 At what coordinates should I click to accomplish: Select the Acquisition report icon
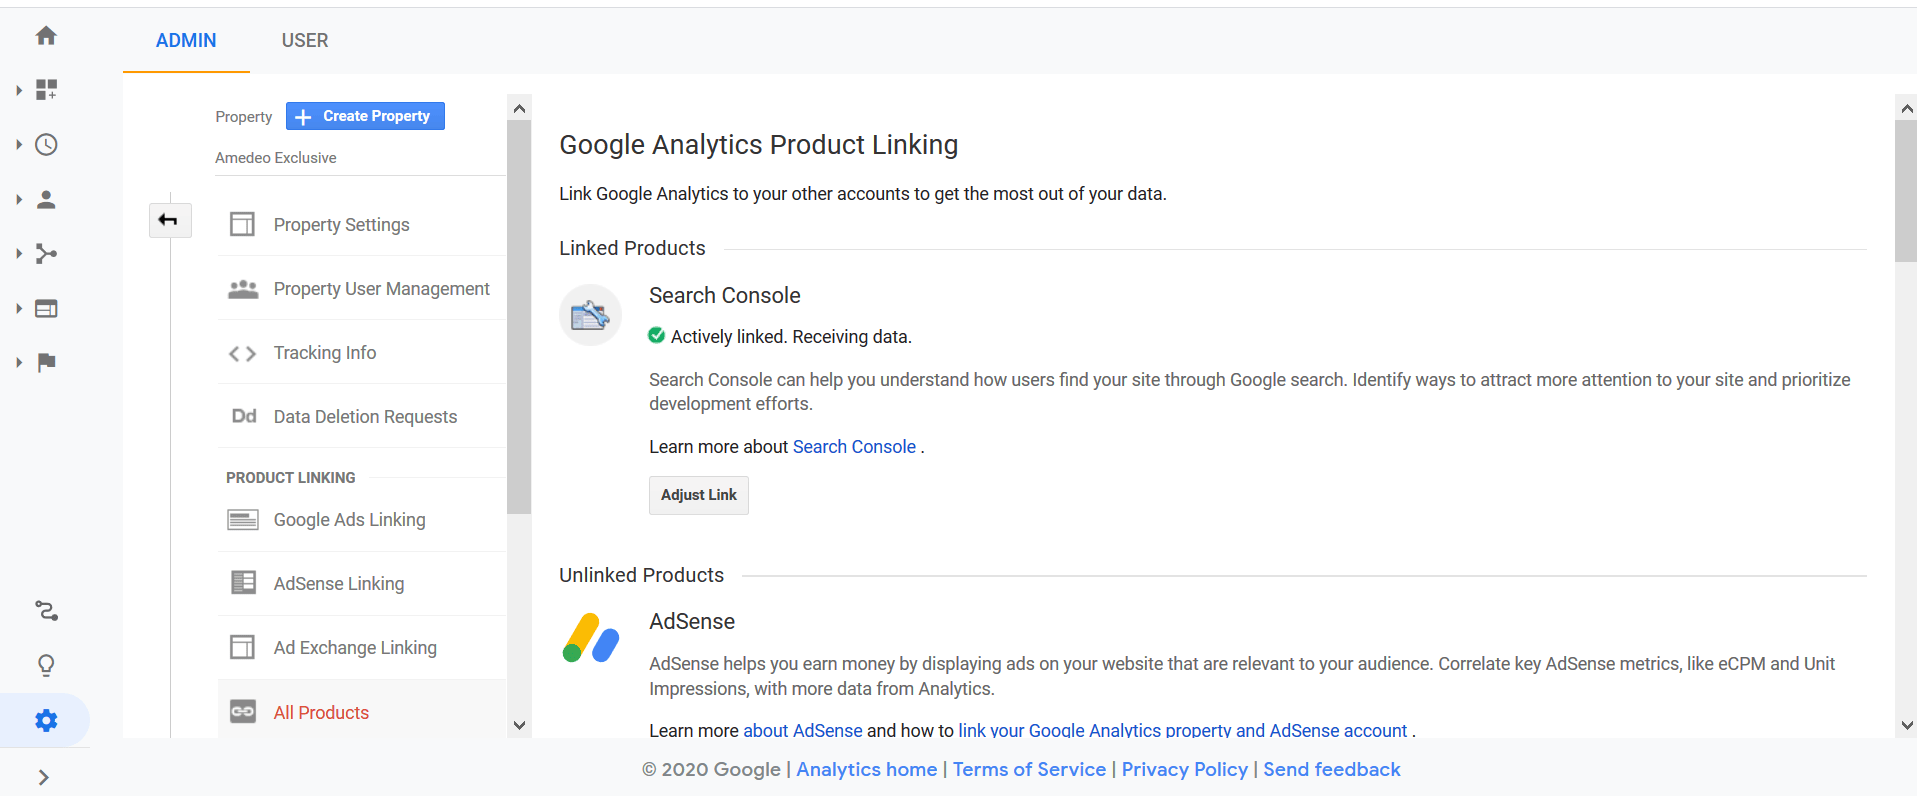point(46,254)
